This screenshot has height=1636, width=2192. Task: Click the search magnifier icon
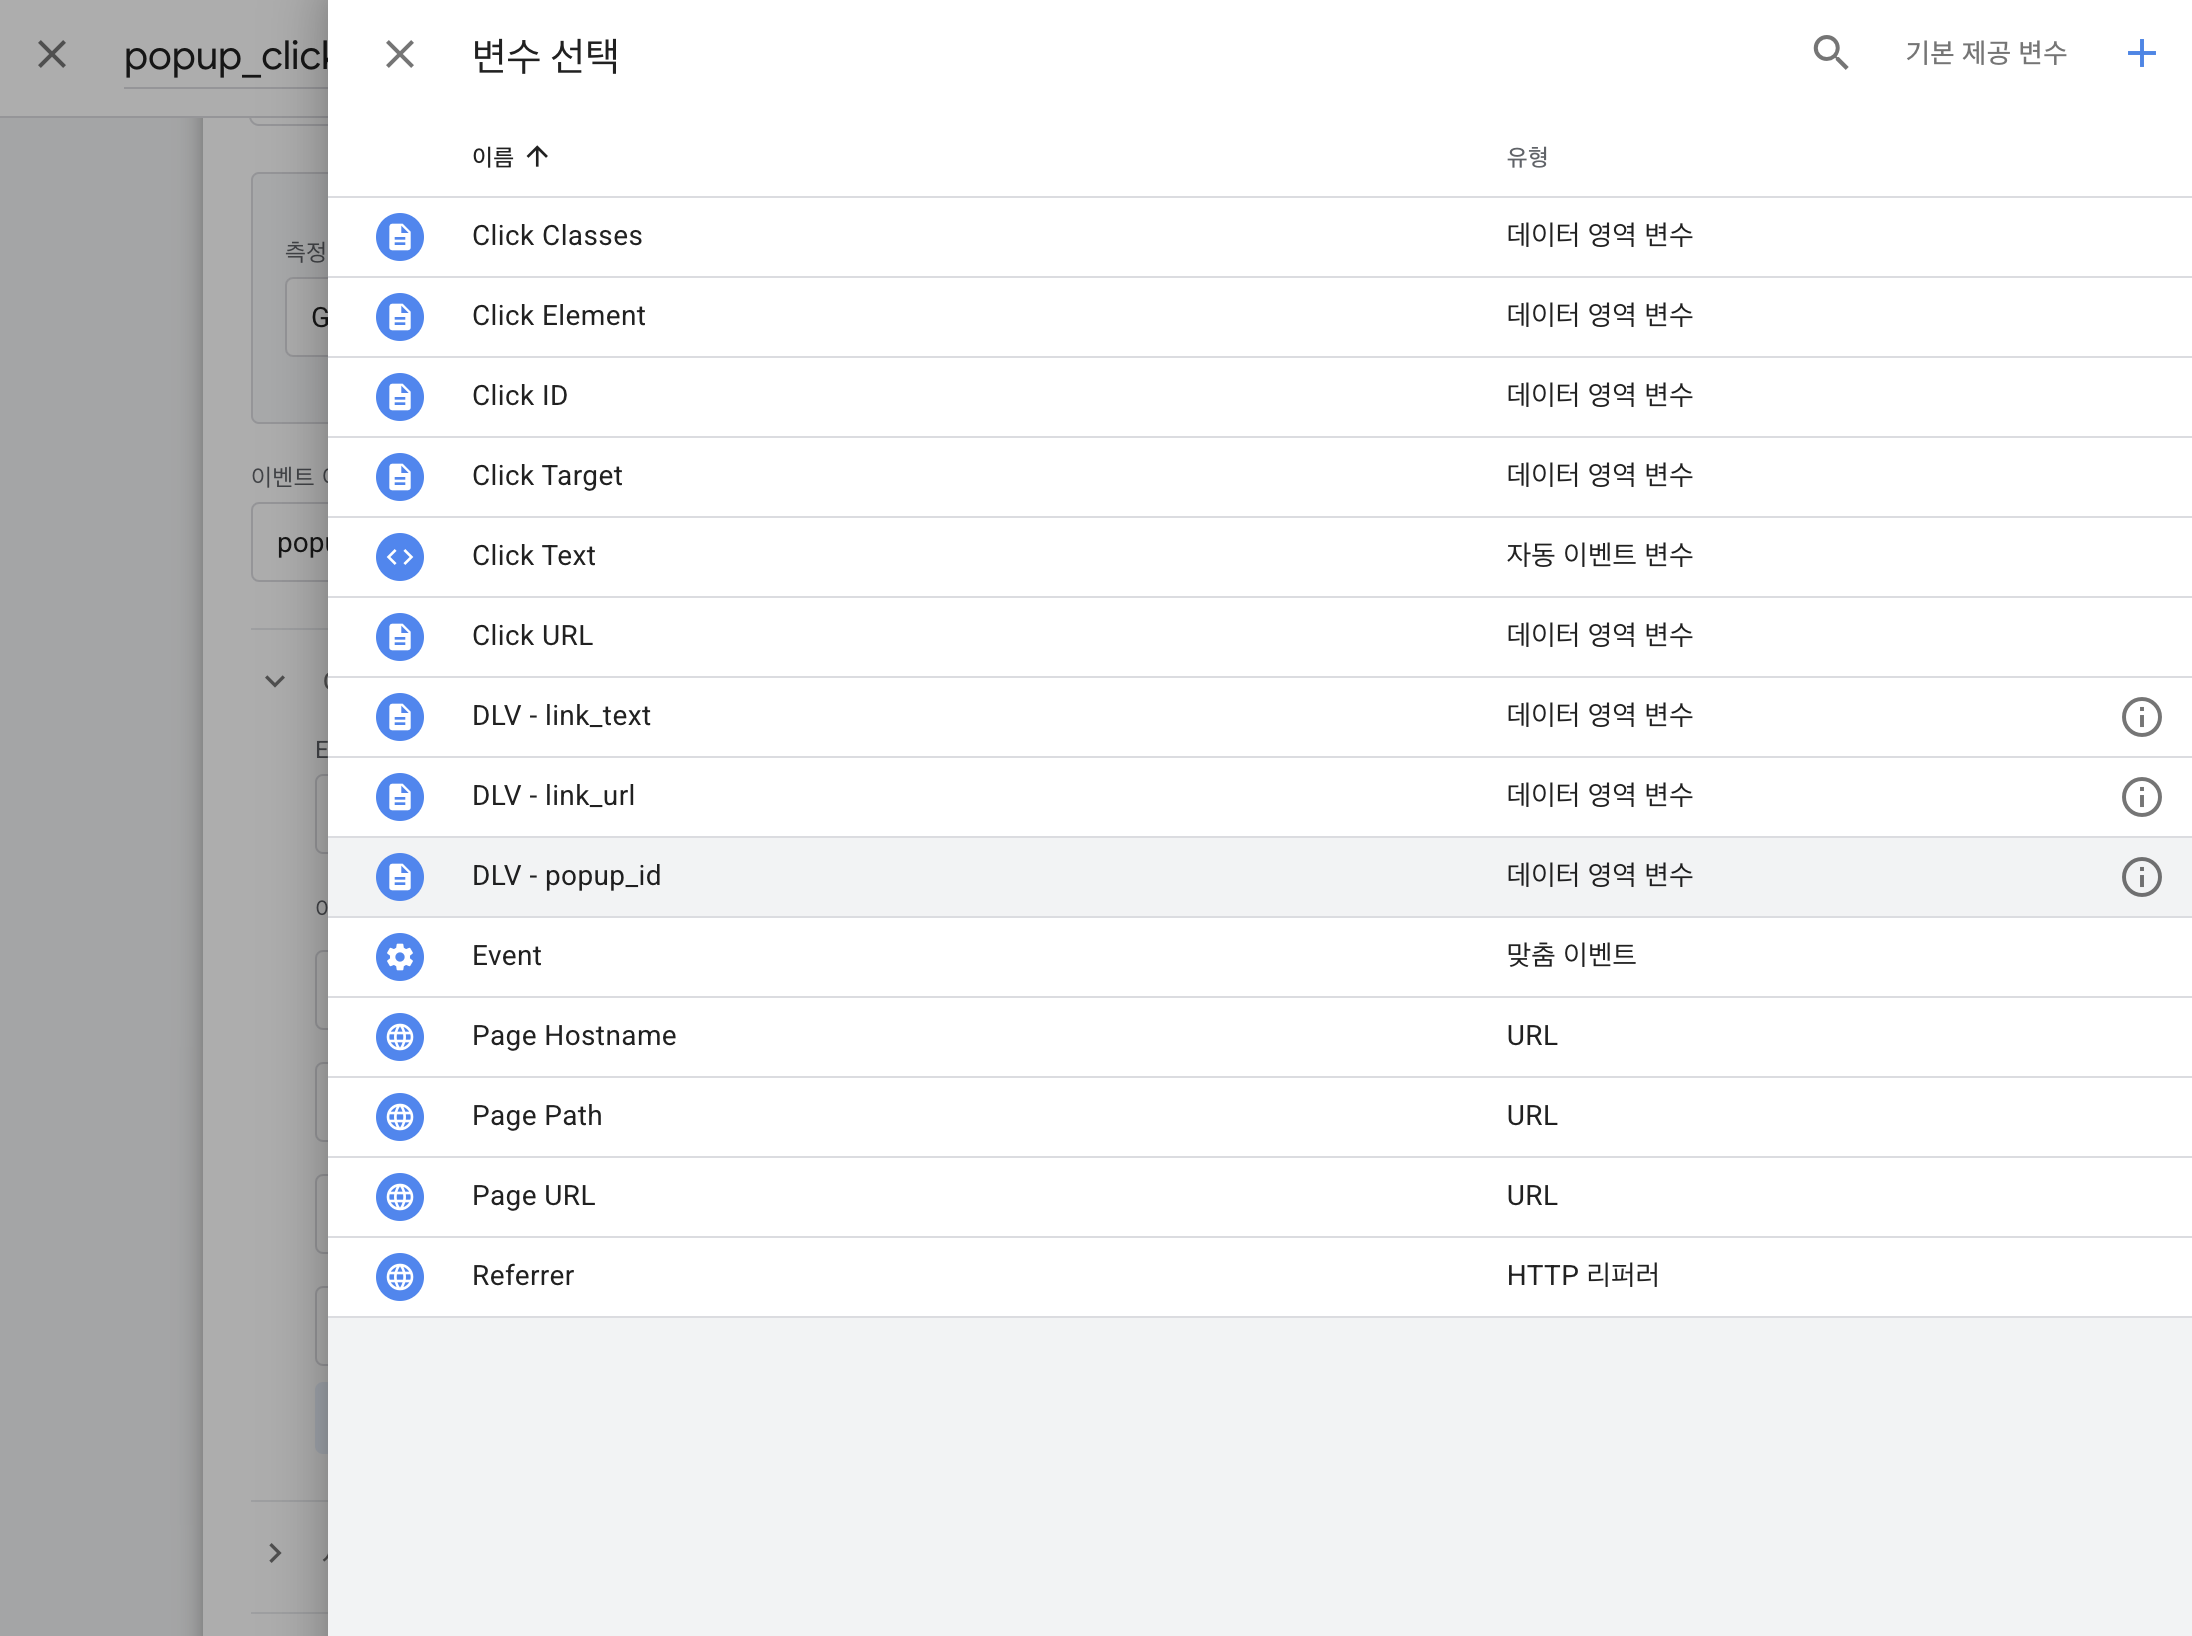point(1830,53)
